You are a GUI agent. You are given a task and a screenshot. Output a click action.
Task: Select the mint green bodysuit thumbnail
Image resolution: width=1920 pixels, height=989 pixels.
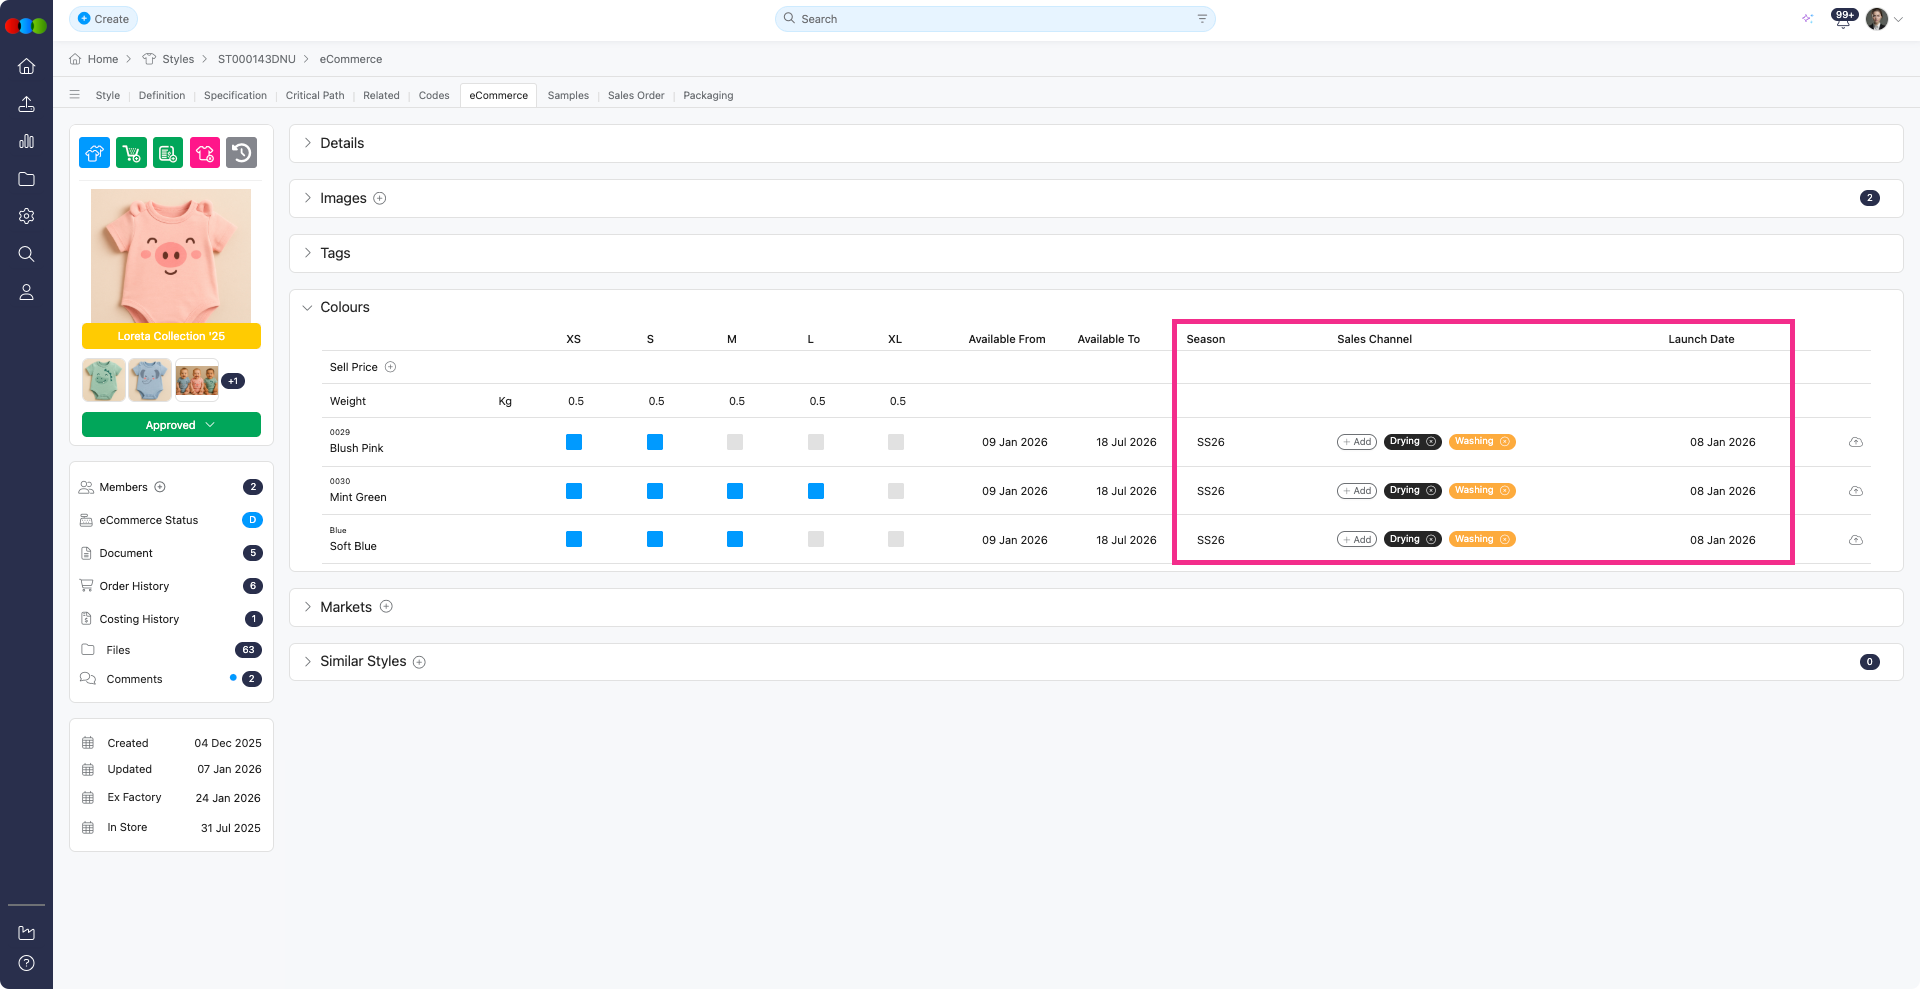pos(104,381)
